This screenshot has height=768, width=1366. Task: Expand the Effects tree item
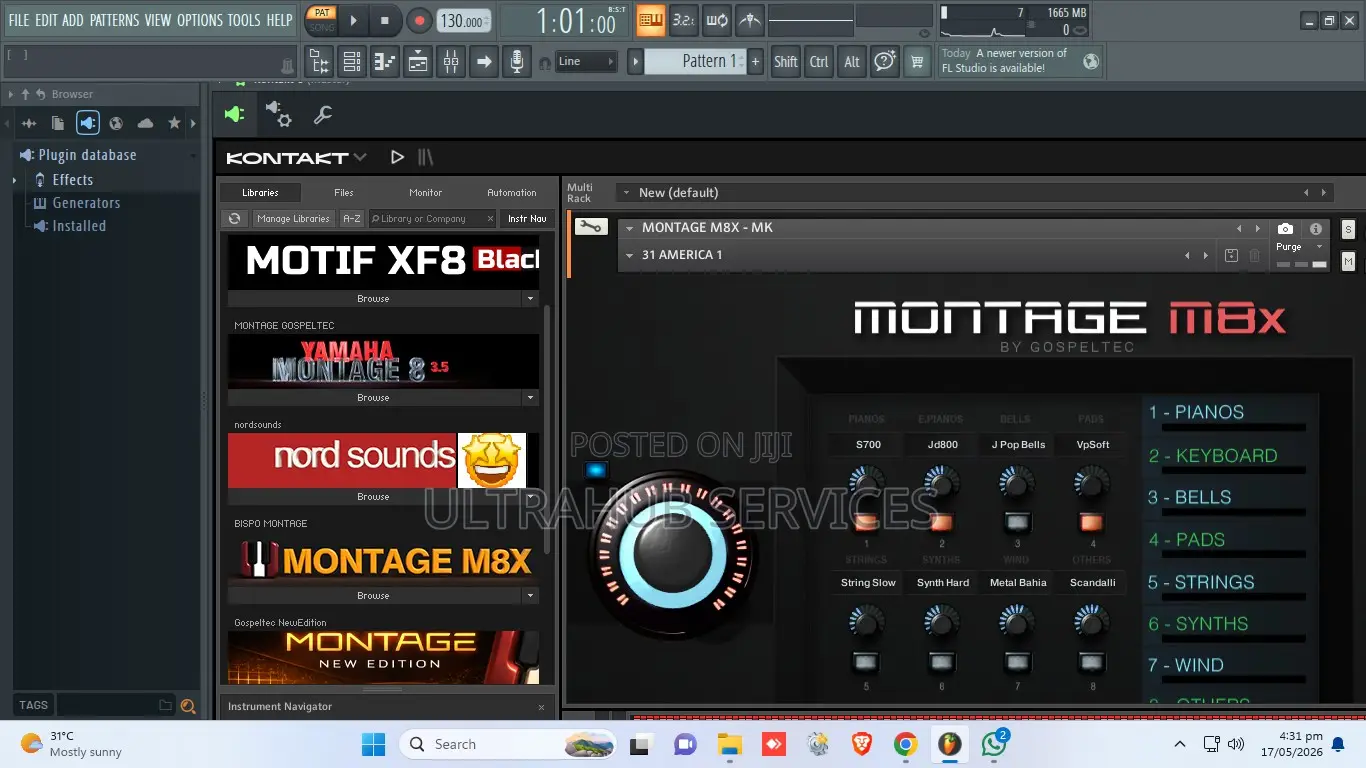14,180
